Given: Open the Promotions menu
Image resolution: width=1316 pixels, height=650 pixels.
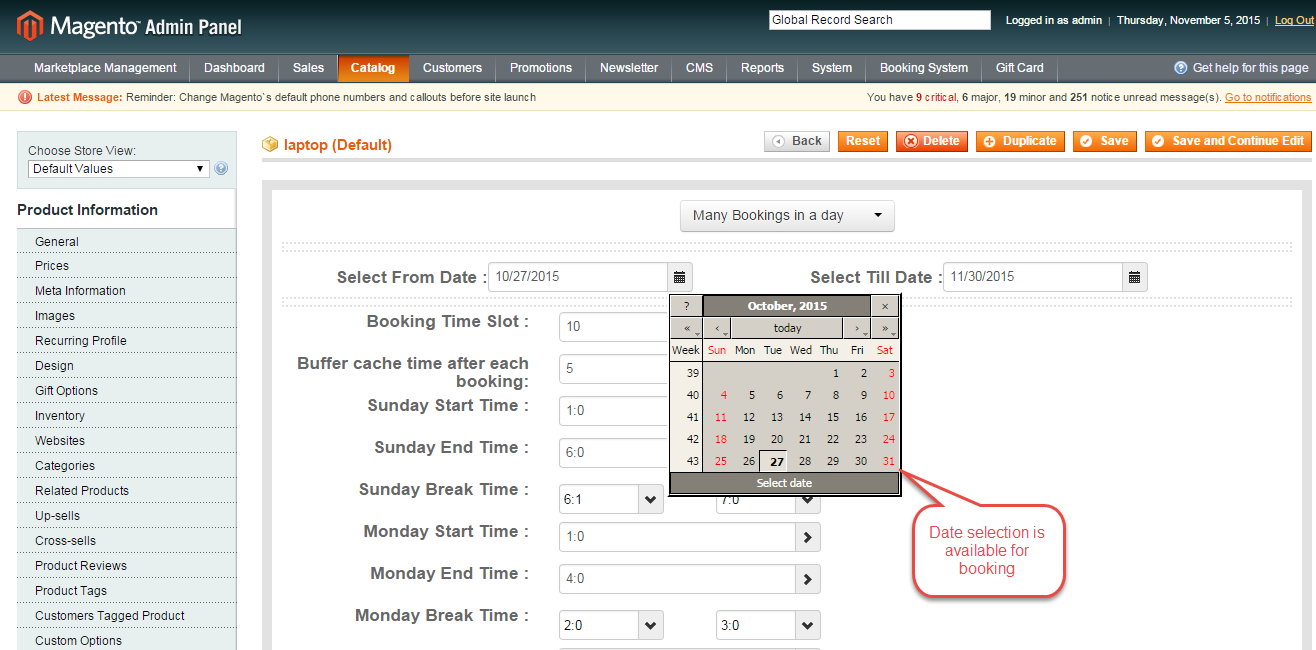Looking at the screenshot, I should tap(541, 68).
